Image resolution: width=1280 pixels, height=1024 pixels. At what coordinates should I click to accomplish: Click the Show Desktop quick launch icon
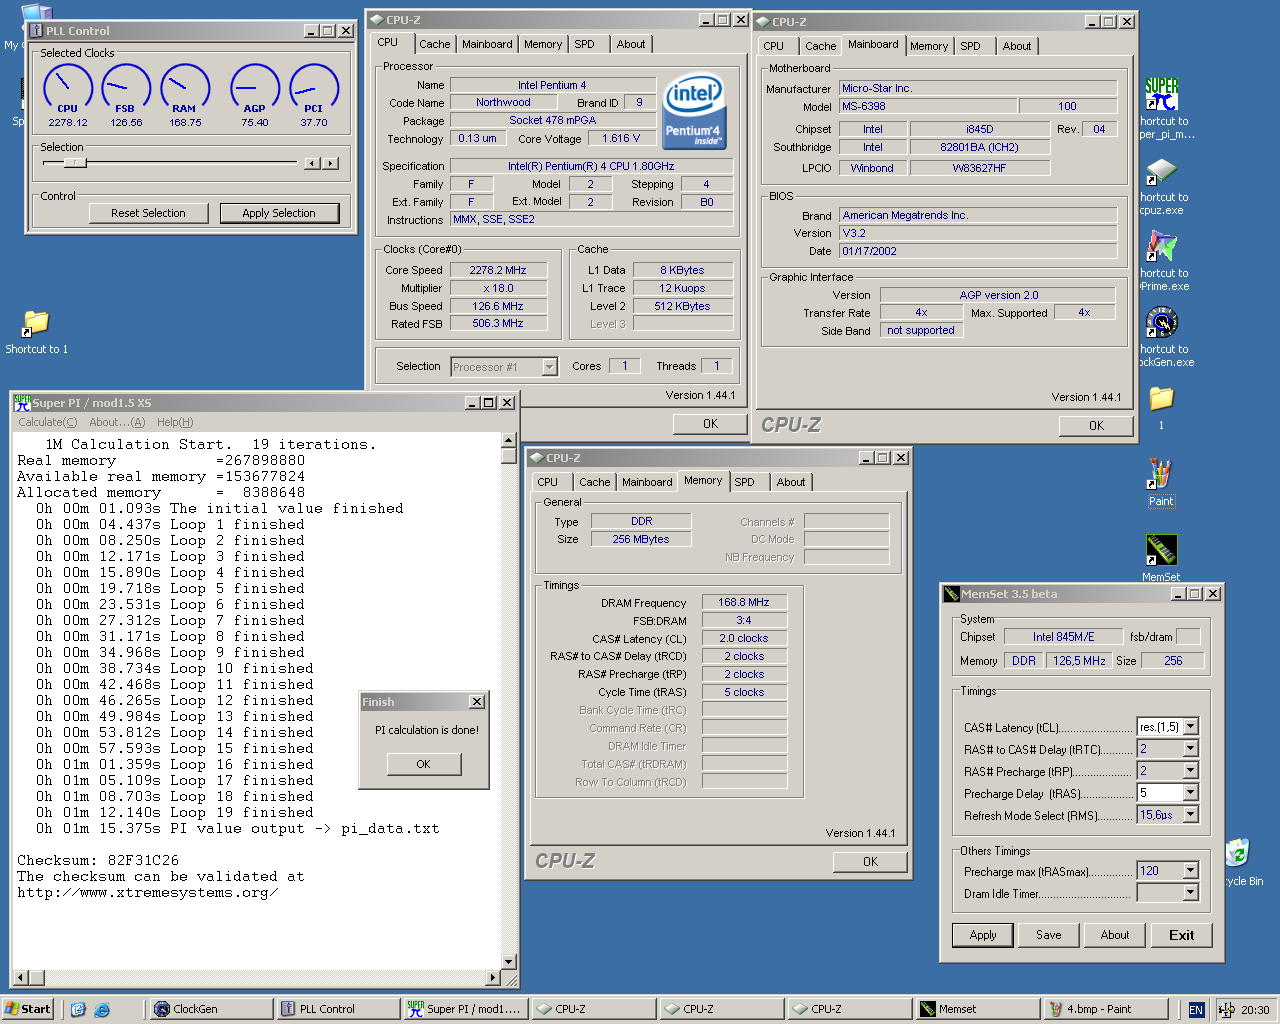click(79, 1009)
